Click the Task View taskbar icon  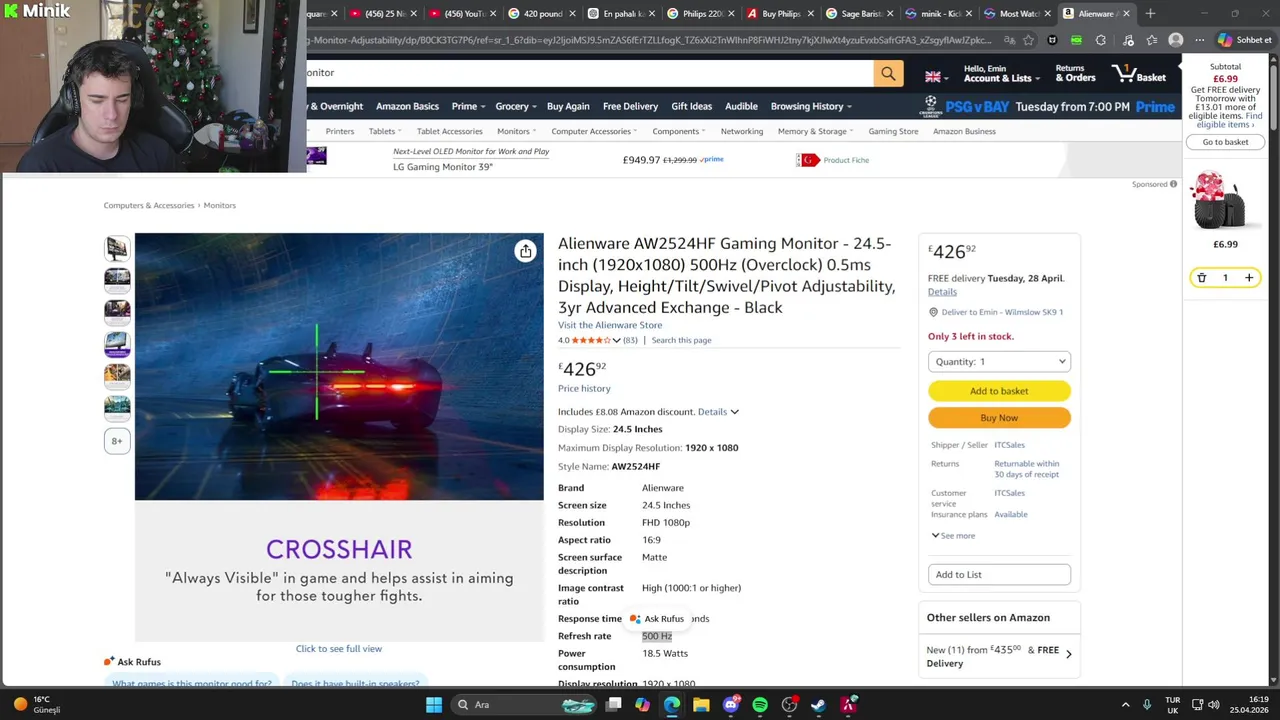click(x=613, y=705)
